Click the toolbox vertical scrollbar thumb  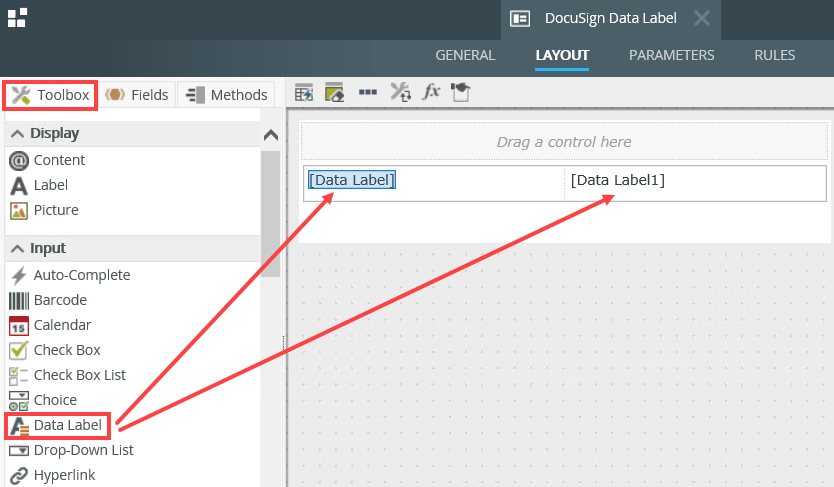pos(271,214)
